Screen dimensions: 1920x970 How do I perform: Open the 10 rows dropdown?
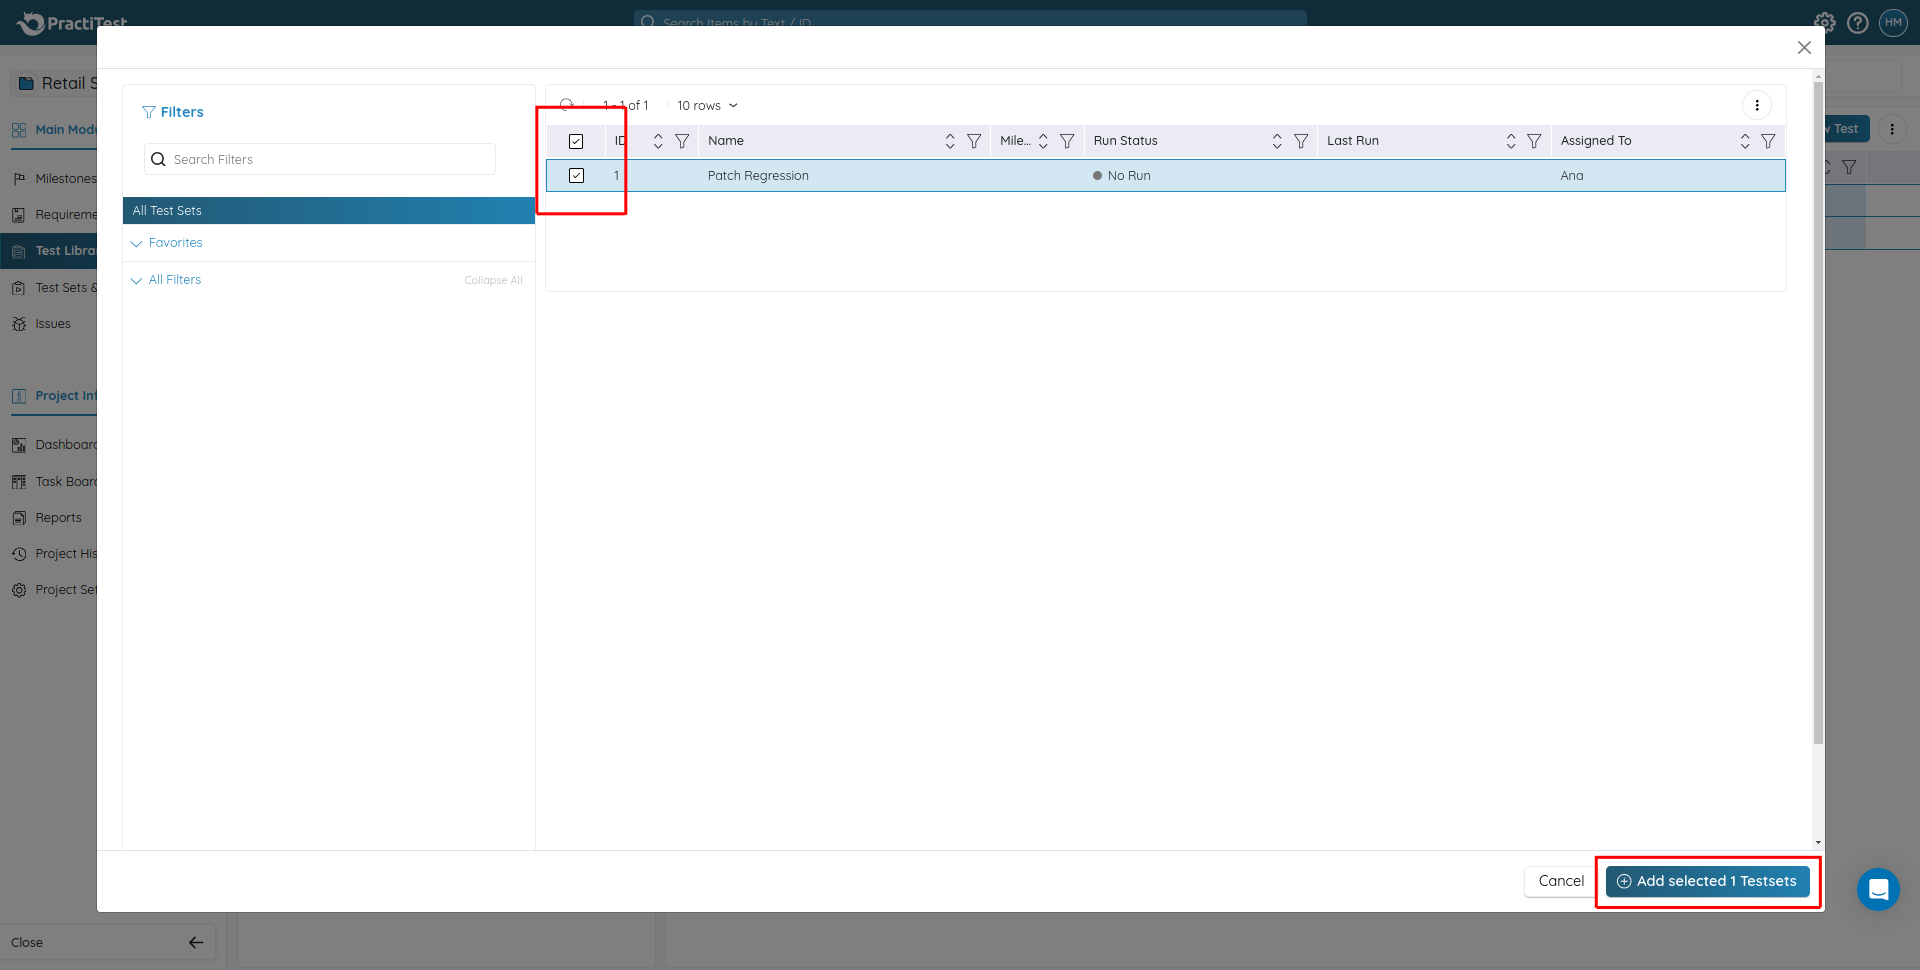[707, 105]
